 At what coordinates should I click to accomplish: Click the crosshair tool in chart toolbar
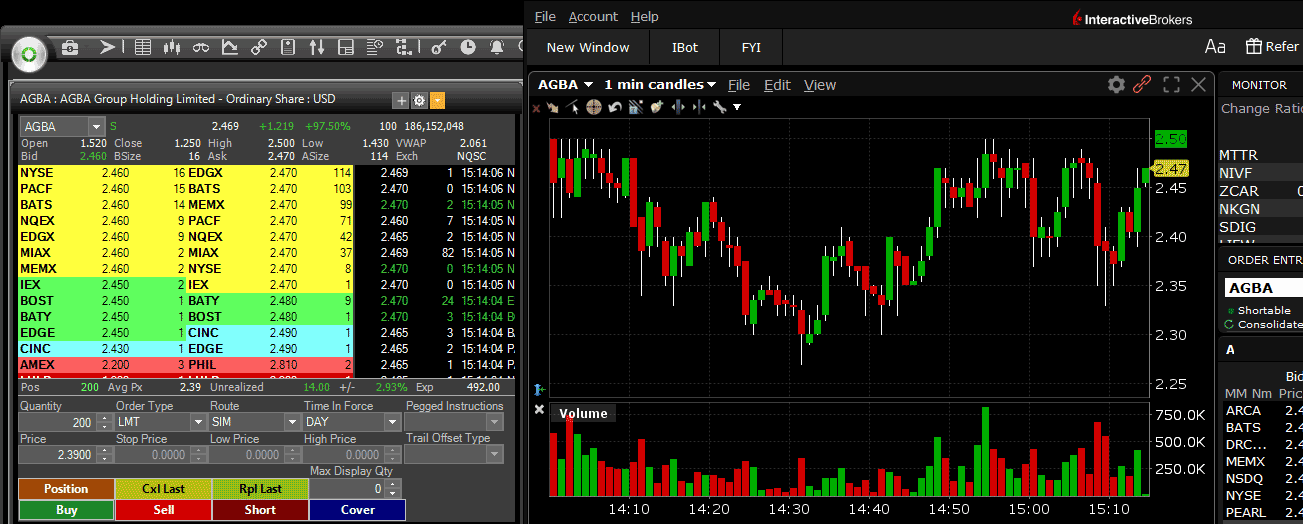pos(593,107)
